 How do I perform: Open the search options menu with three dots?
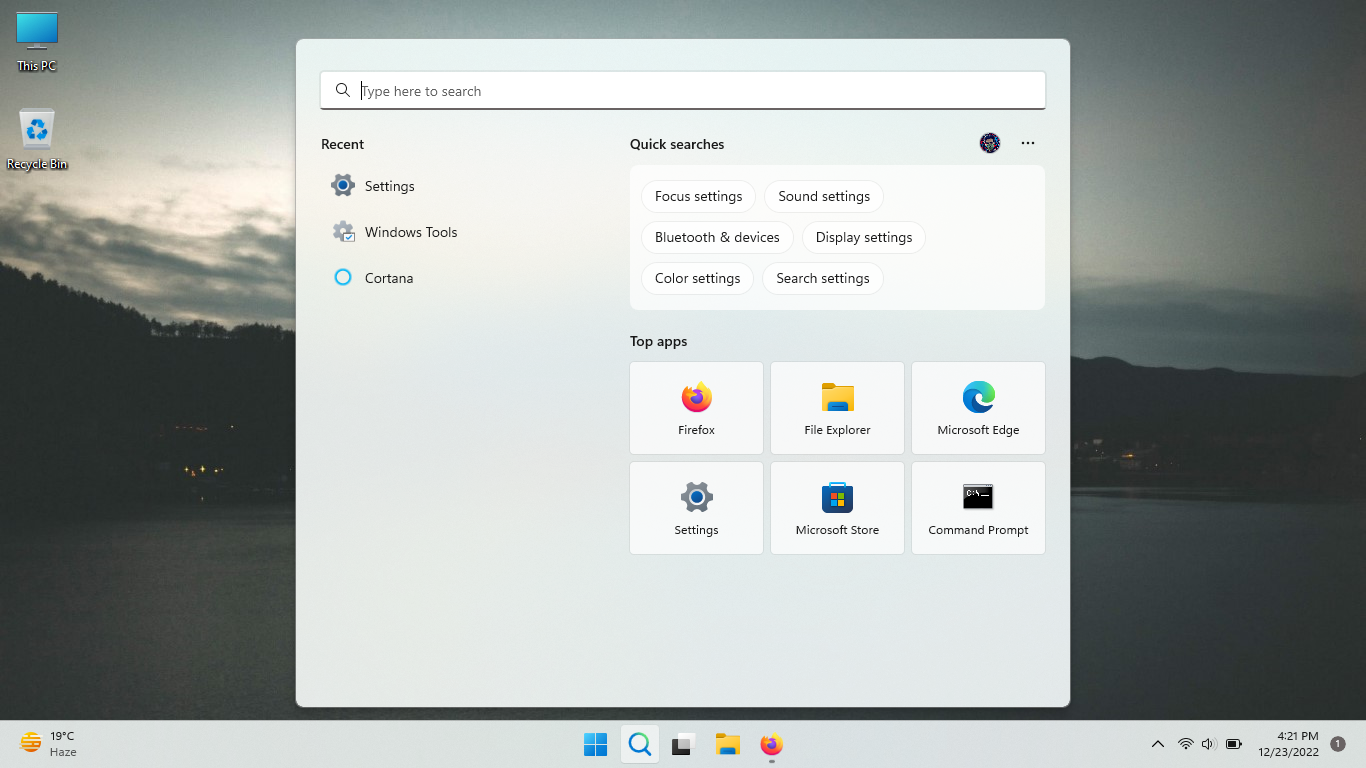pos(1028,143)
